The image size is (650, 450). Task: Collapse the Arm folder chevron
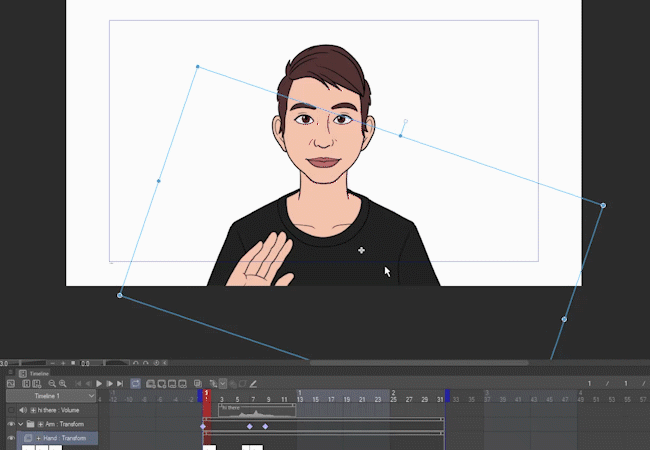pyautogui.click(x=20, y=424)
